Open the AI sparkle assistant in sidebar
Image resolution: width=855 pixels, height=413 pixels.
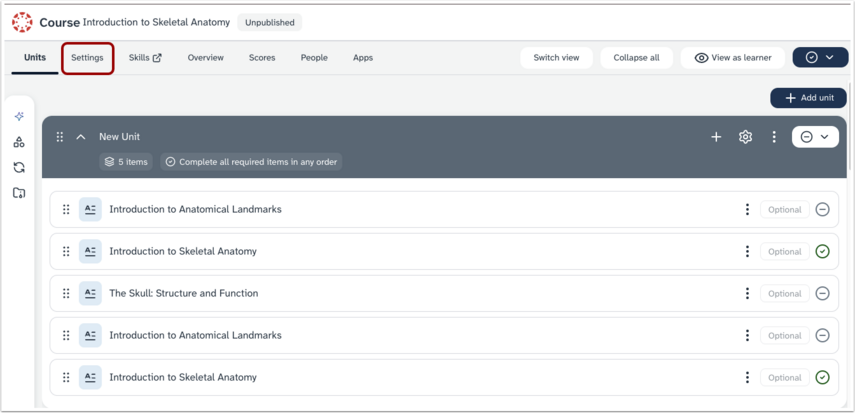[x=19, y=117]
